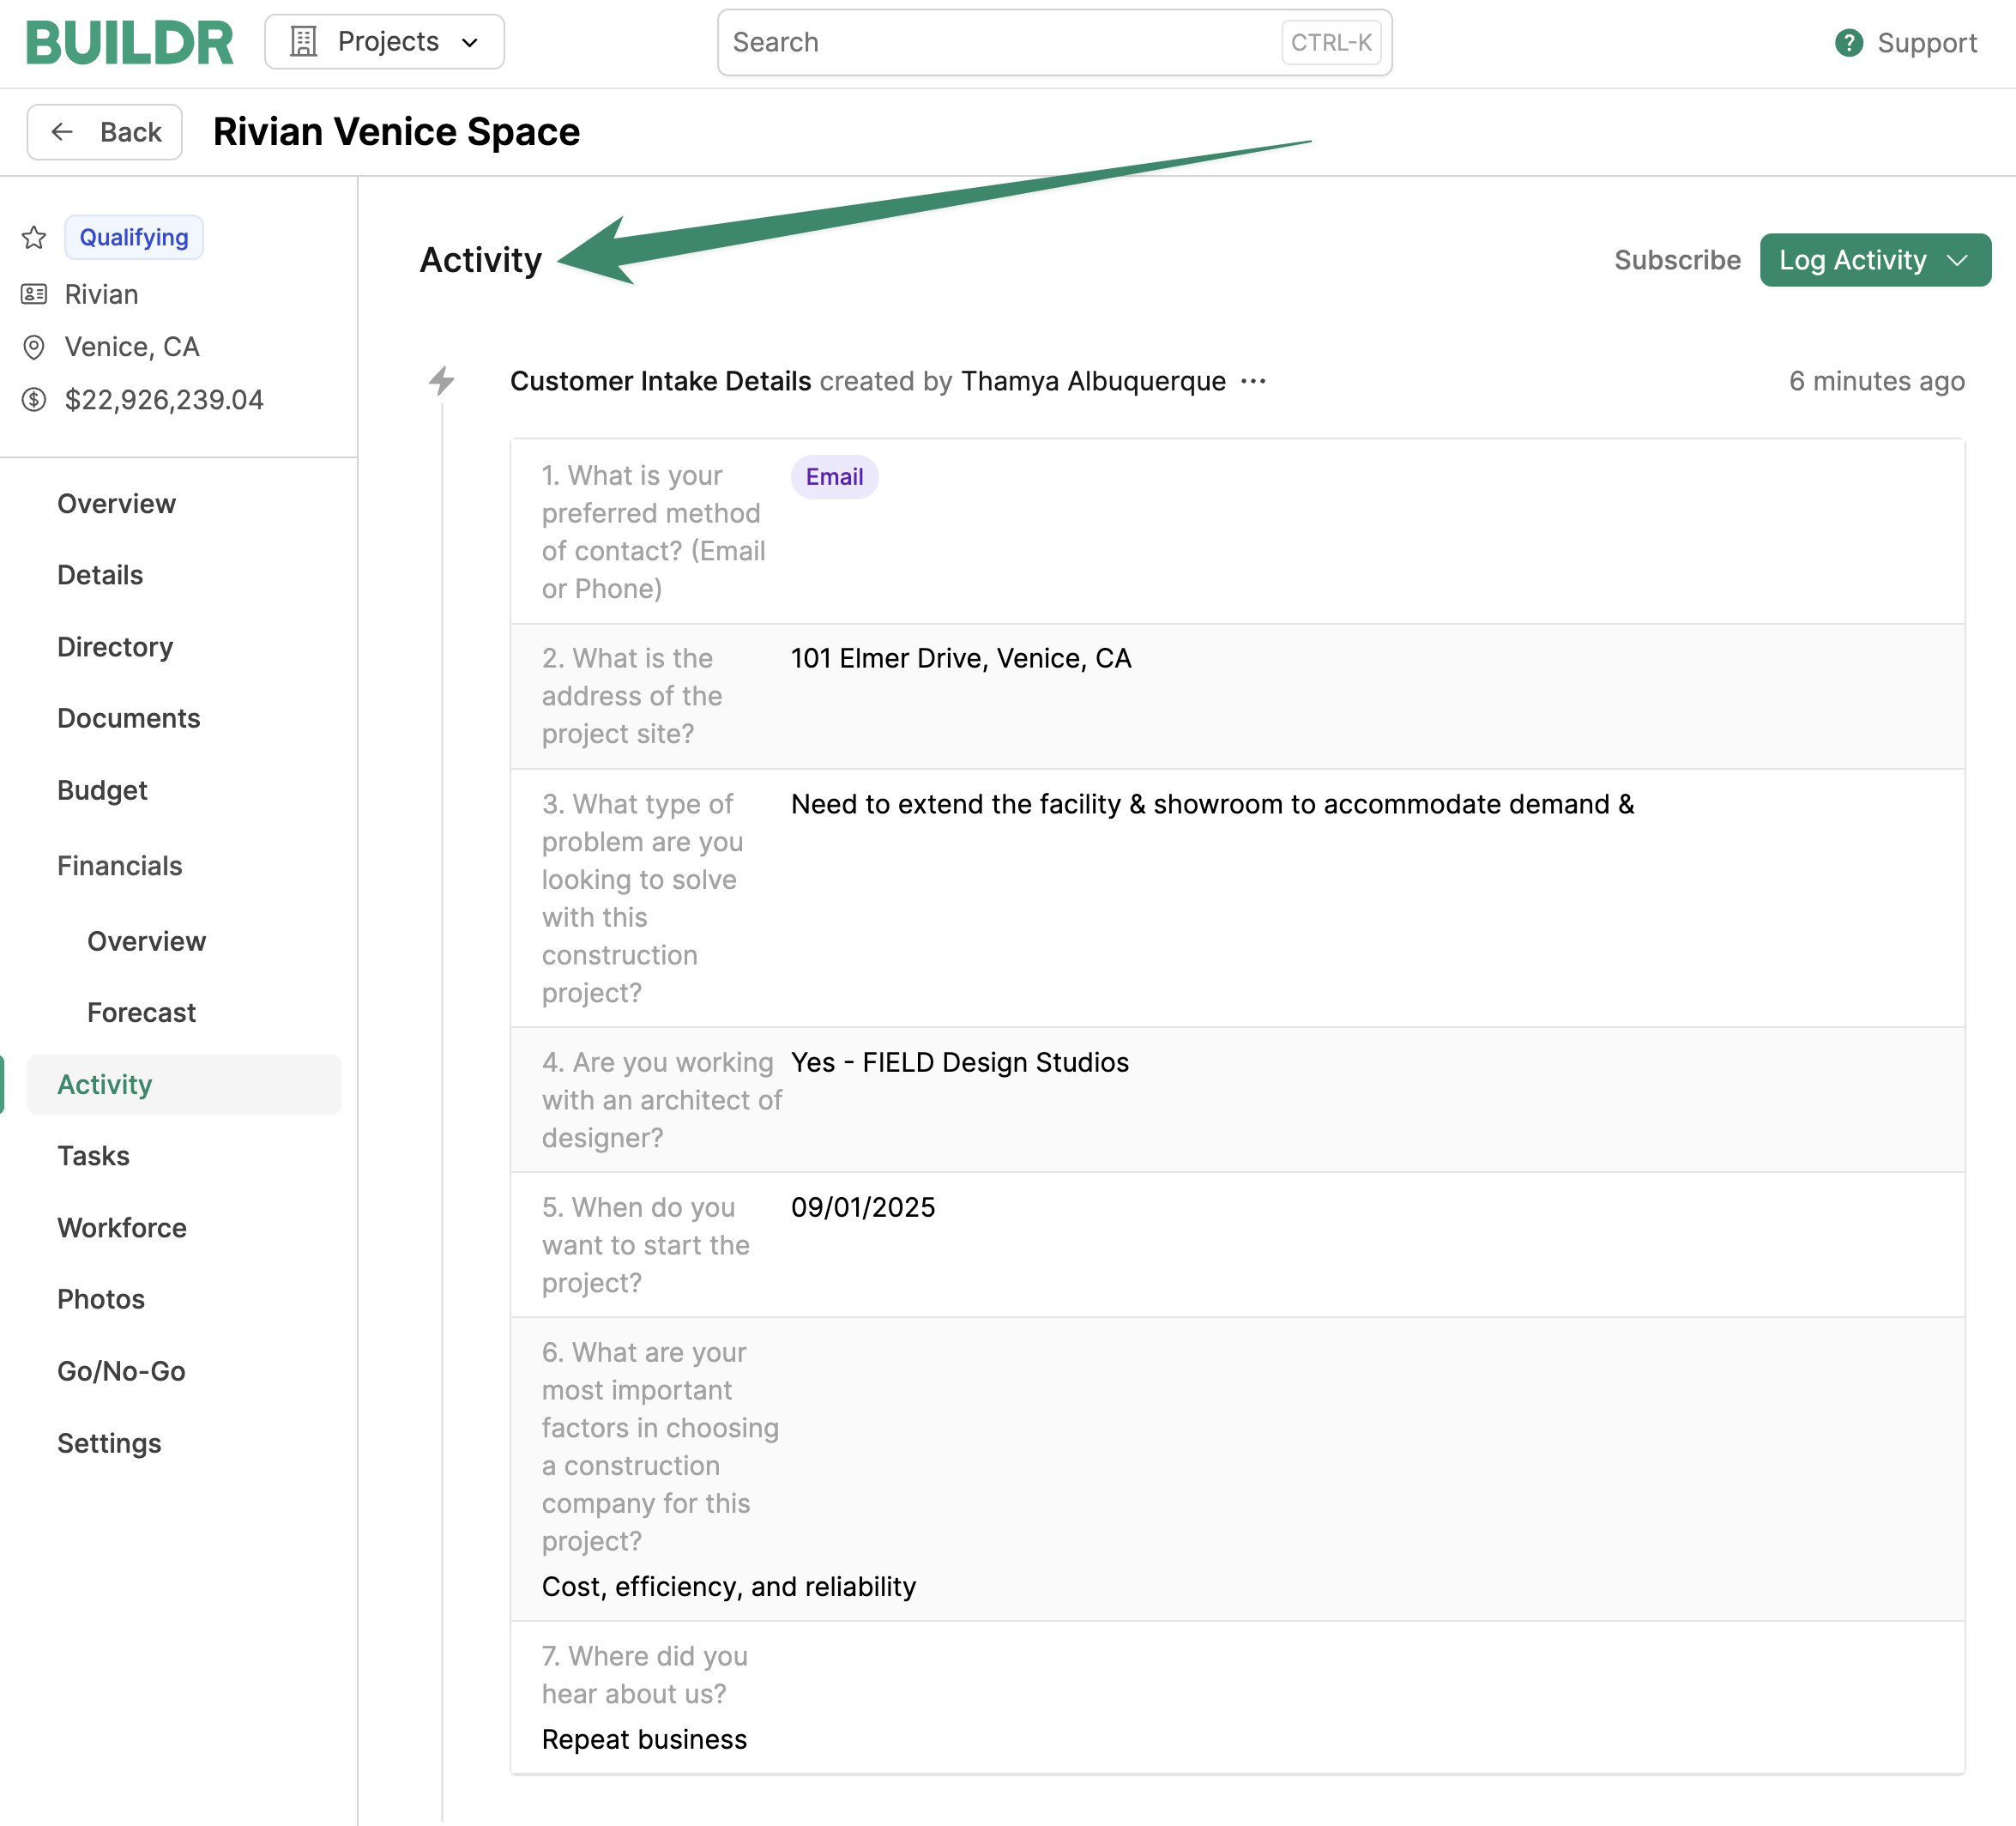Screen dimensions: 2016x1826
Task: Click the Email contact method tag
Action: pos(834,477)
